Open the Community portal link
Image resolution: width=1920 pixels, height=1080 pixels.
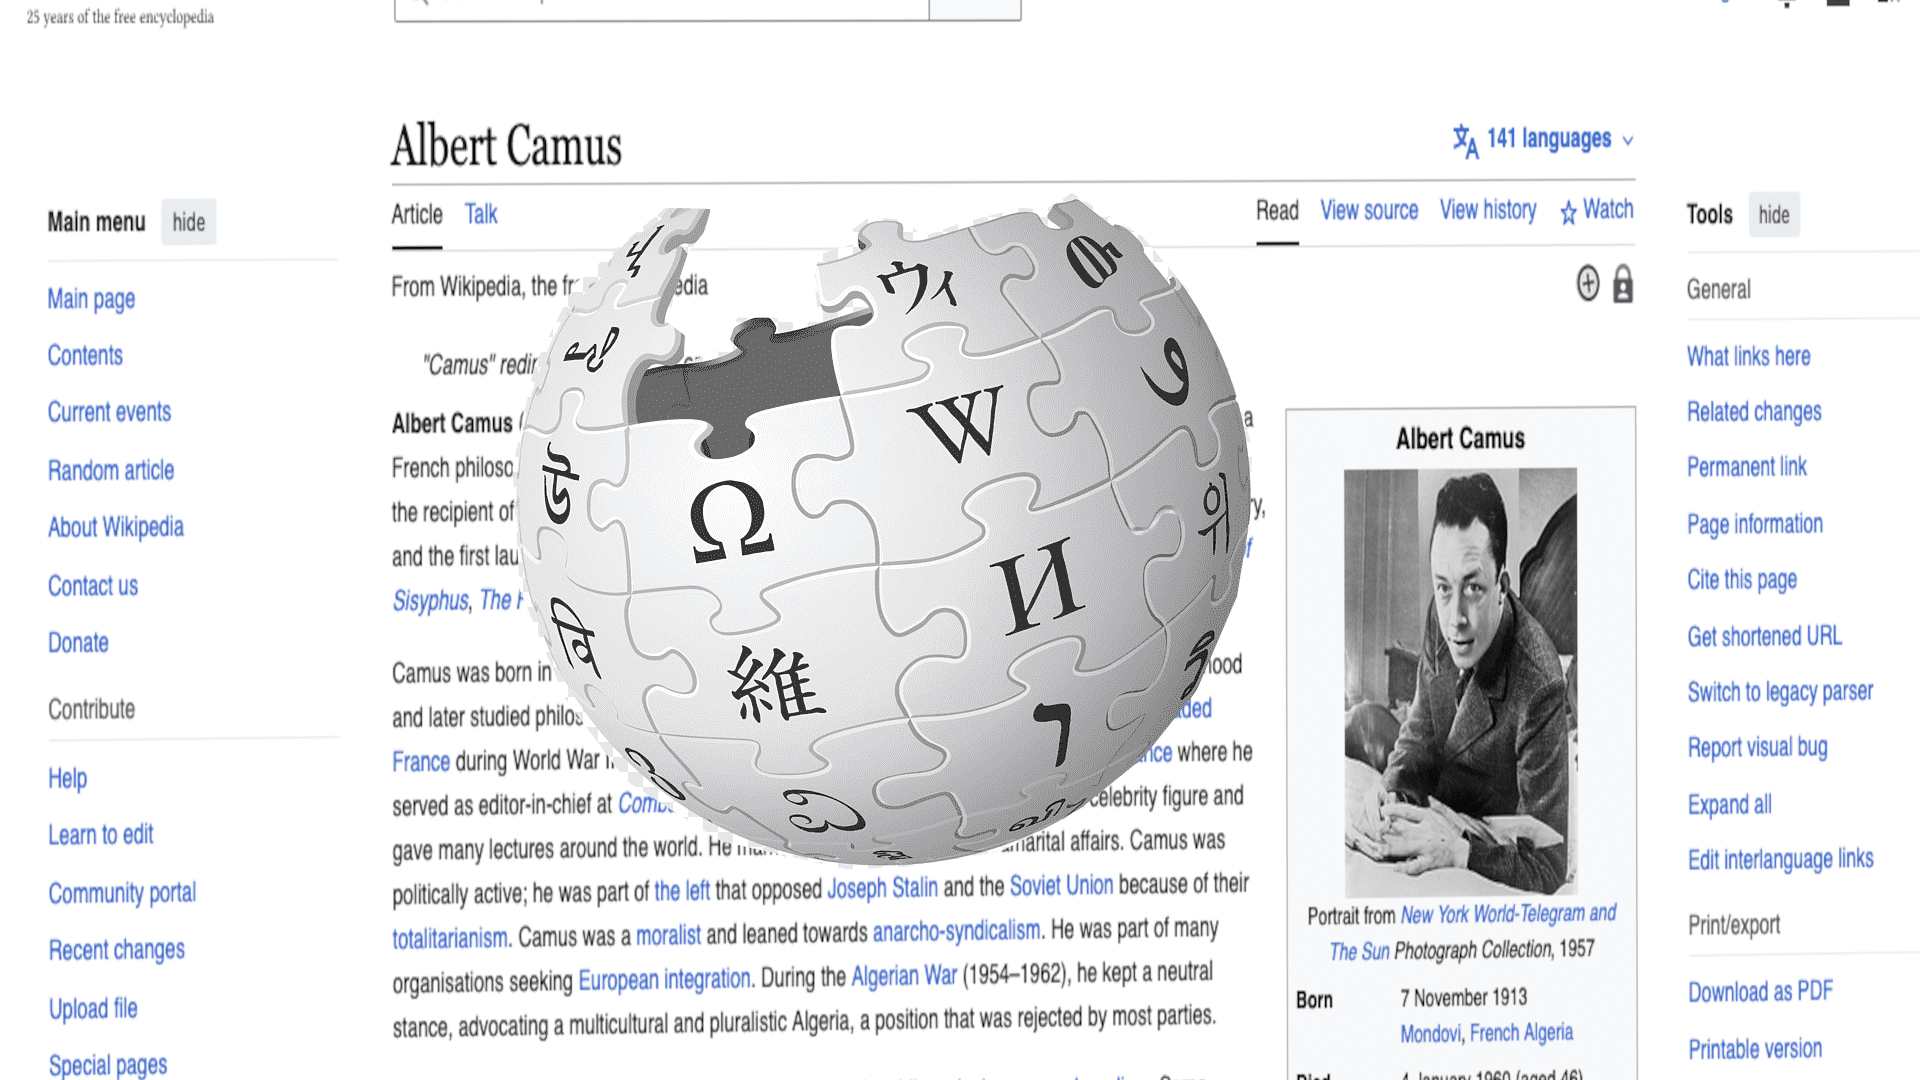122,893
